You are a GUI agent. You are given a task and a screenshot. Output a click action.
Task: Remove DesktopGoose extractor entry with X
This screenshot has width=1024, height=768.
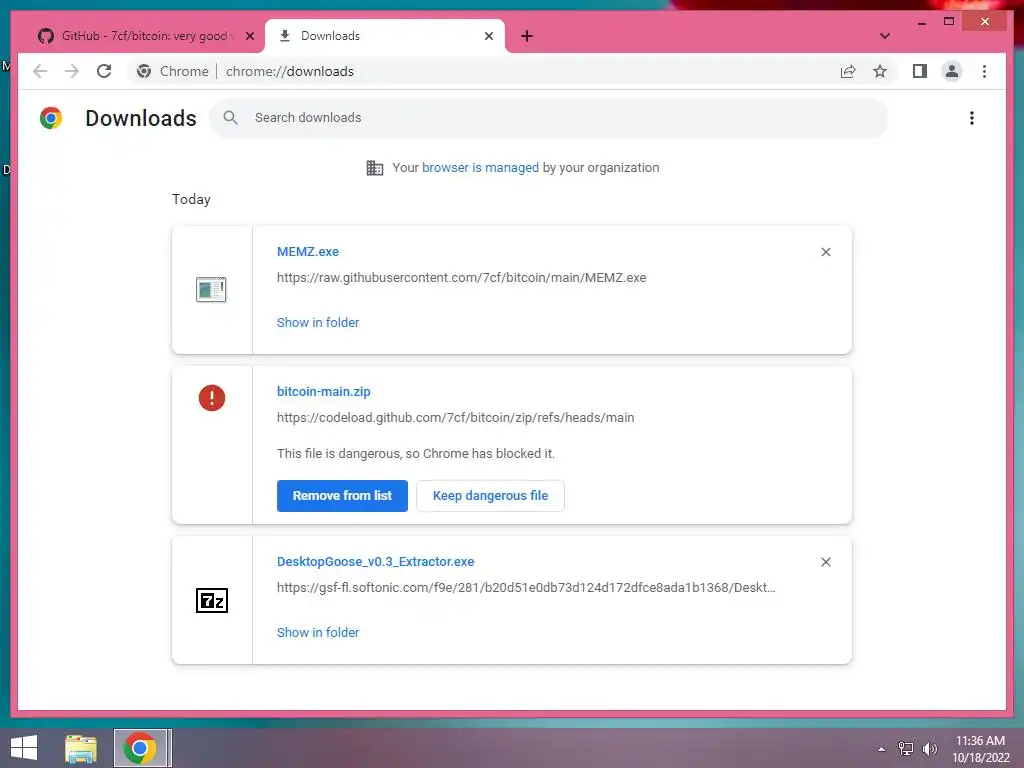[825, 562]
